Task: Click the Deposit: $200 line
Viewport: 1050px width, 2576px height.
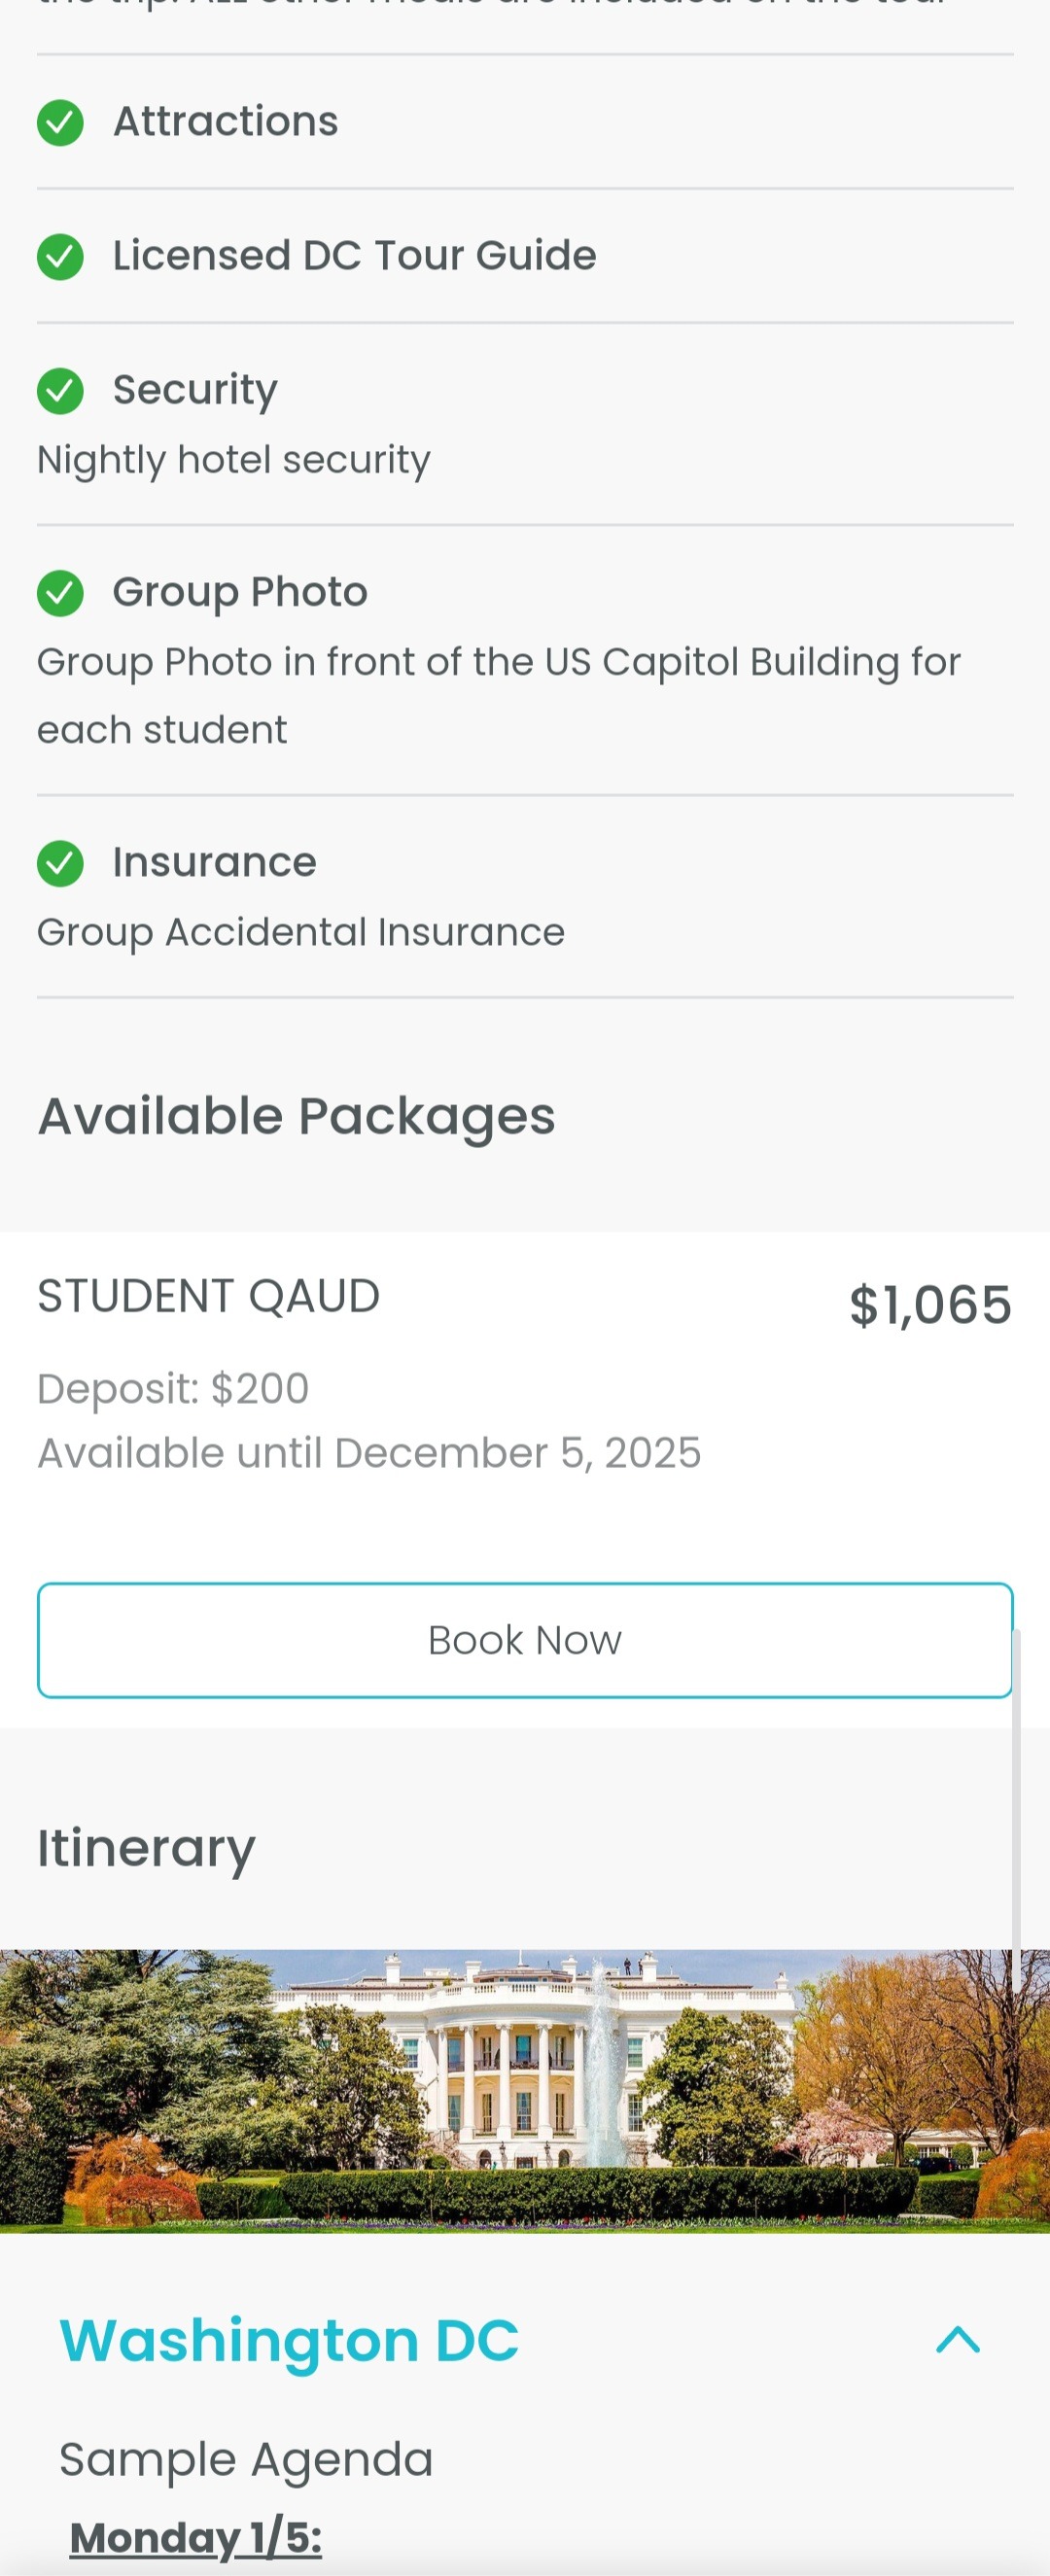Action: [x=173, y=1389]
